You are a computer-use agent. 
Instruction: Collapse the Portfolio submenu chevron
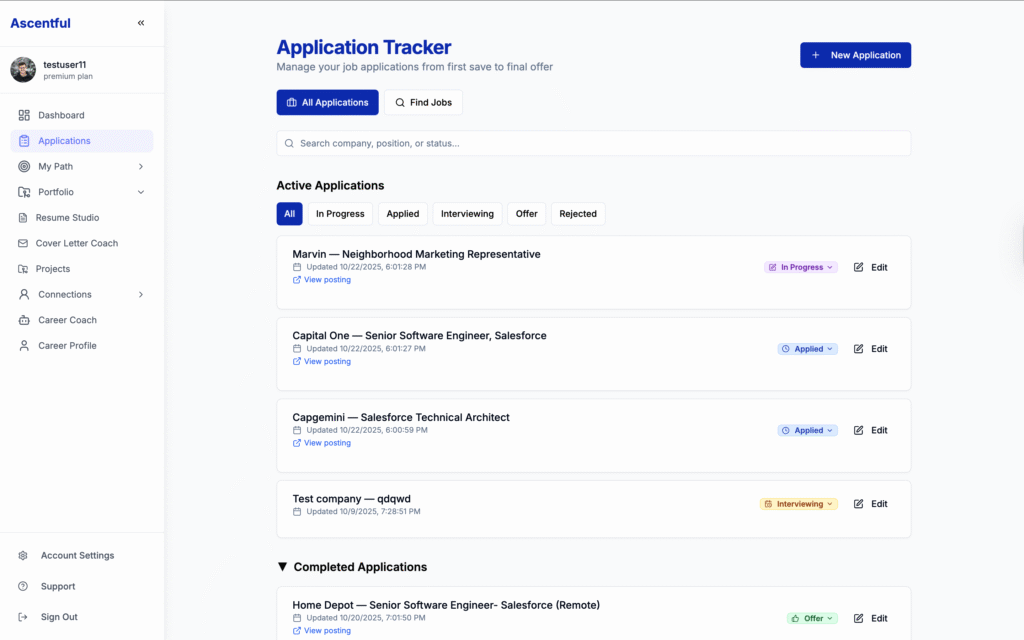click(x=141, y=192)
